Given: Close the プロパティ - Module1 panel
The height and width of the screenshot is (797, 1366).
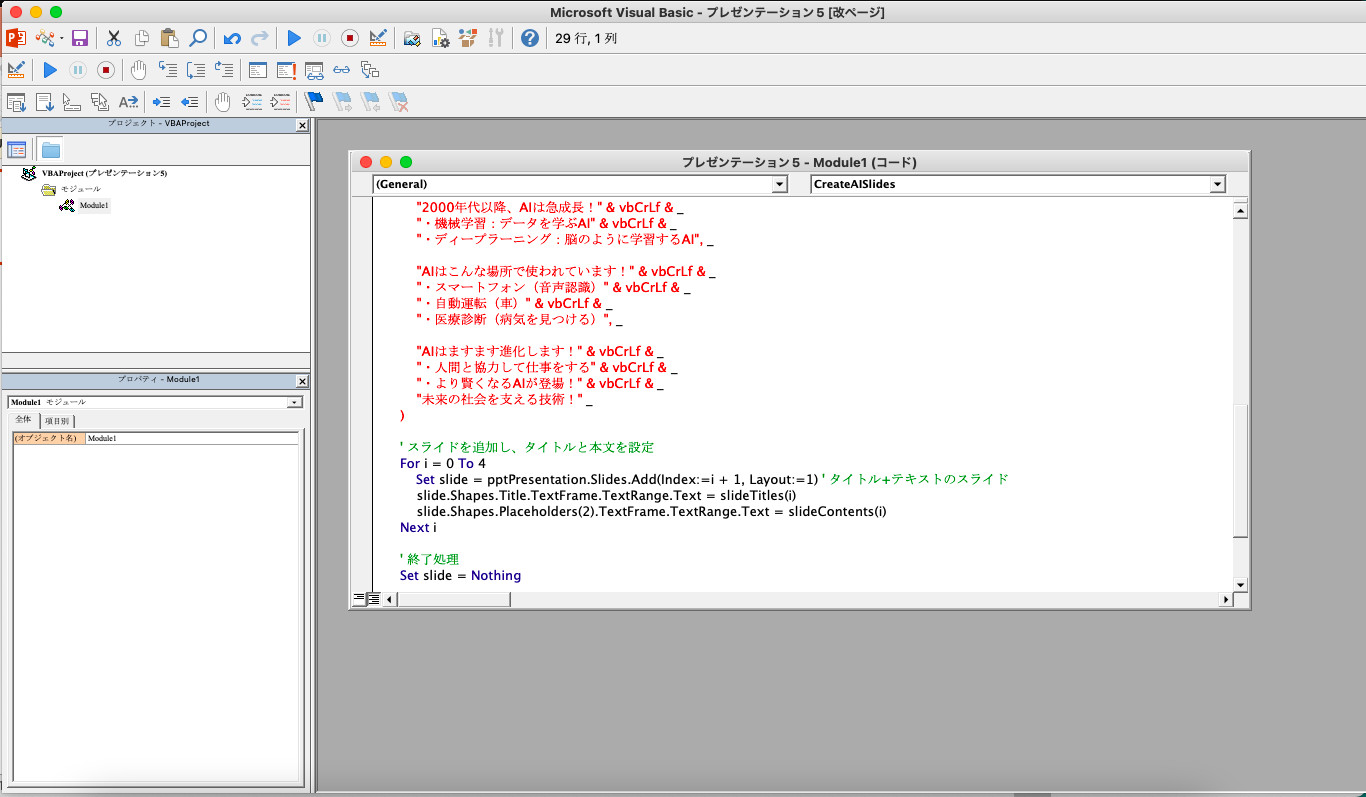Looking at the screenshot, I should pyautogui.click(x=303, y=382).
